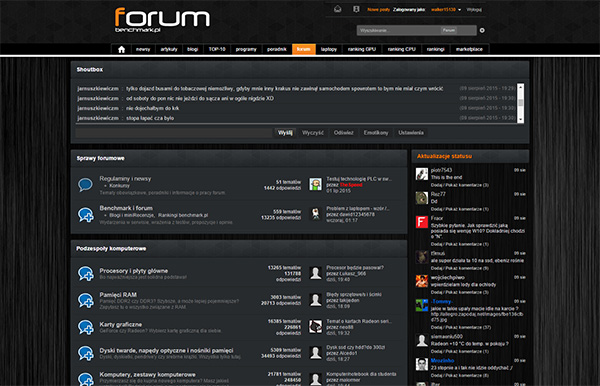600x386 pixels.
Task: Open avatar of neo88 in Karty graficzne row
Action: tap(315, 327)
